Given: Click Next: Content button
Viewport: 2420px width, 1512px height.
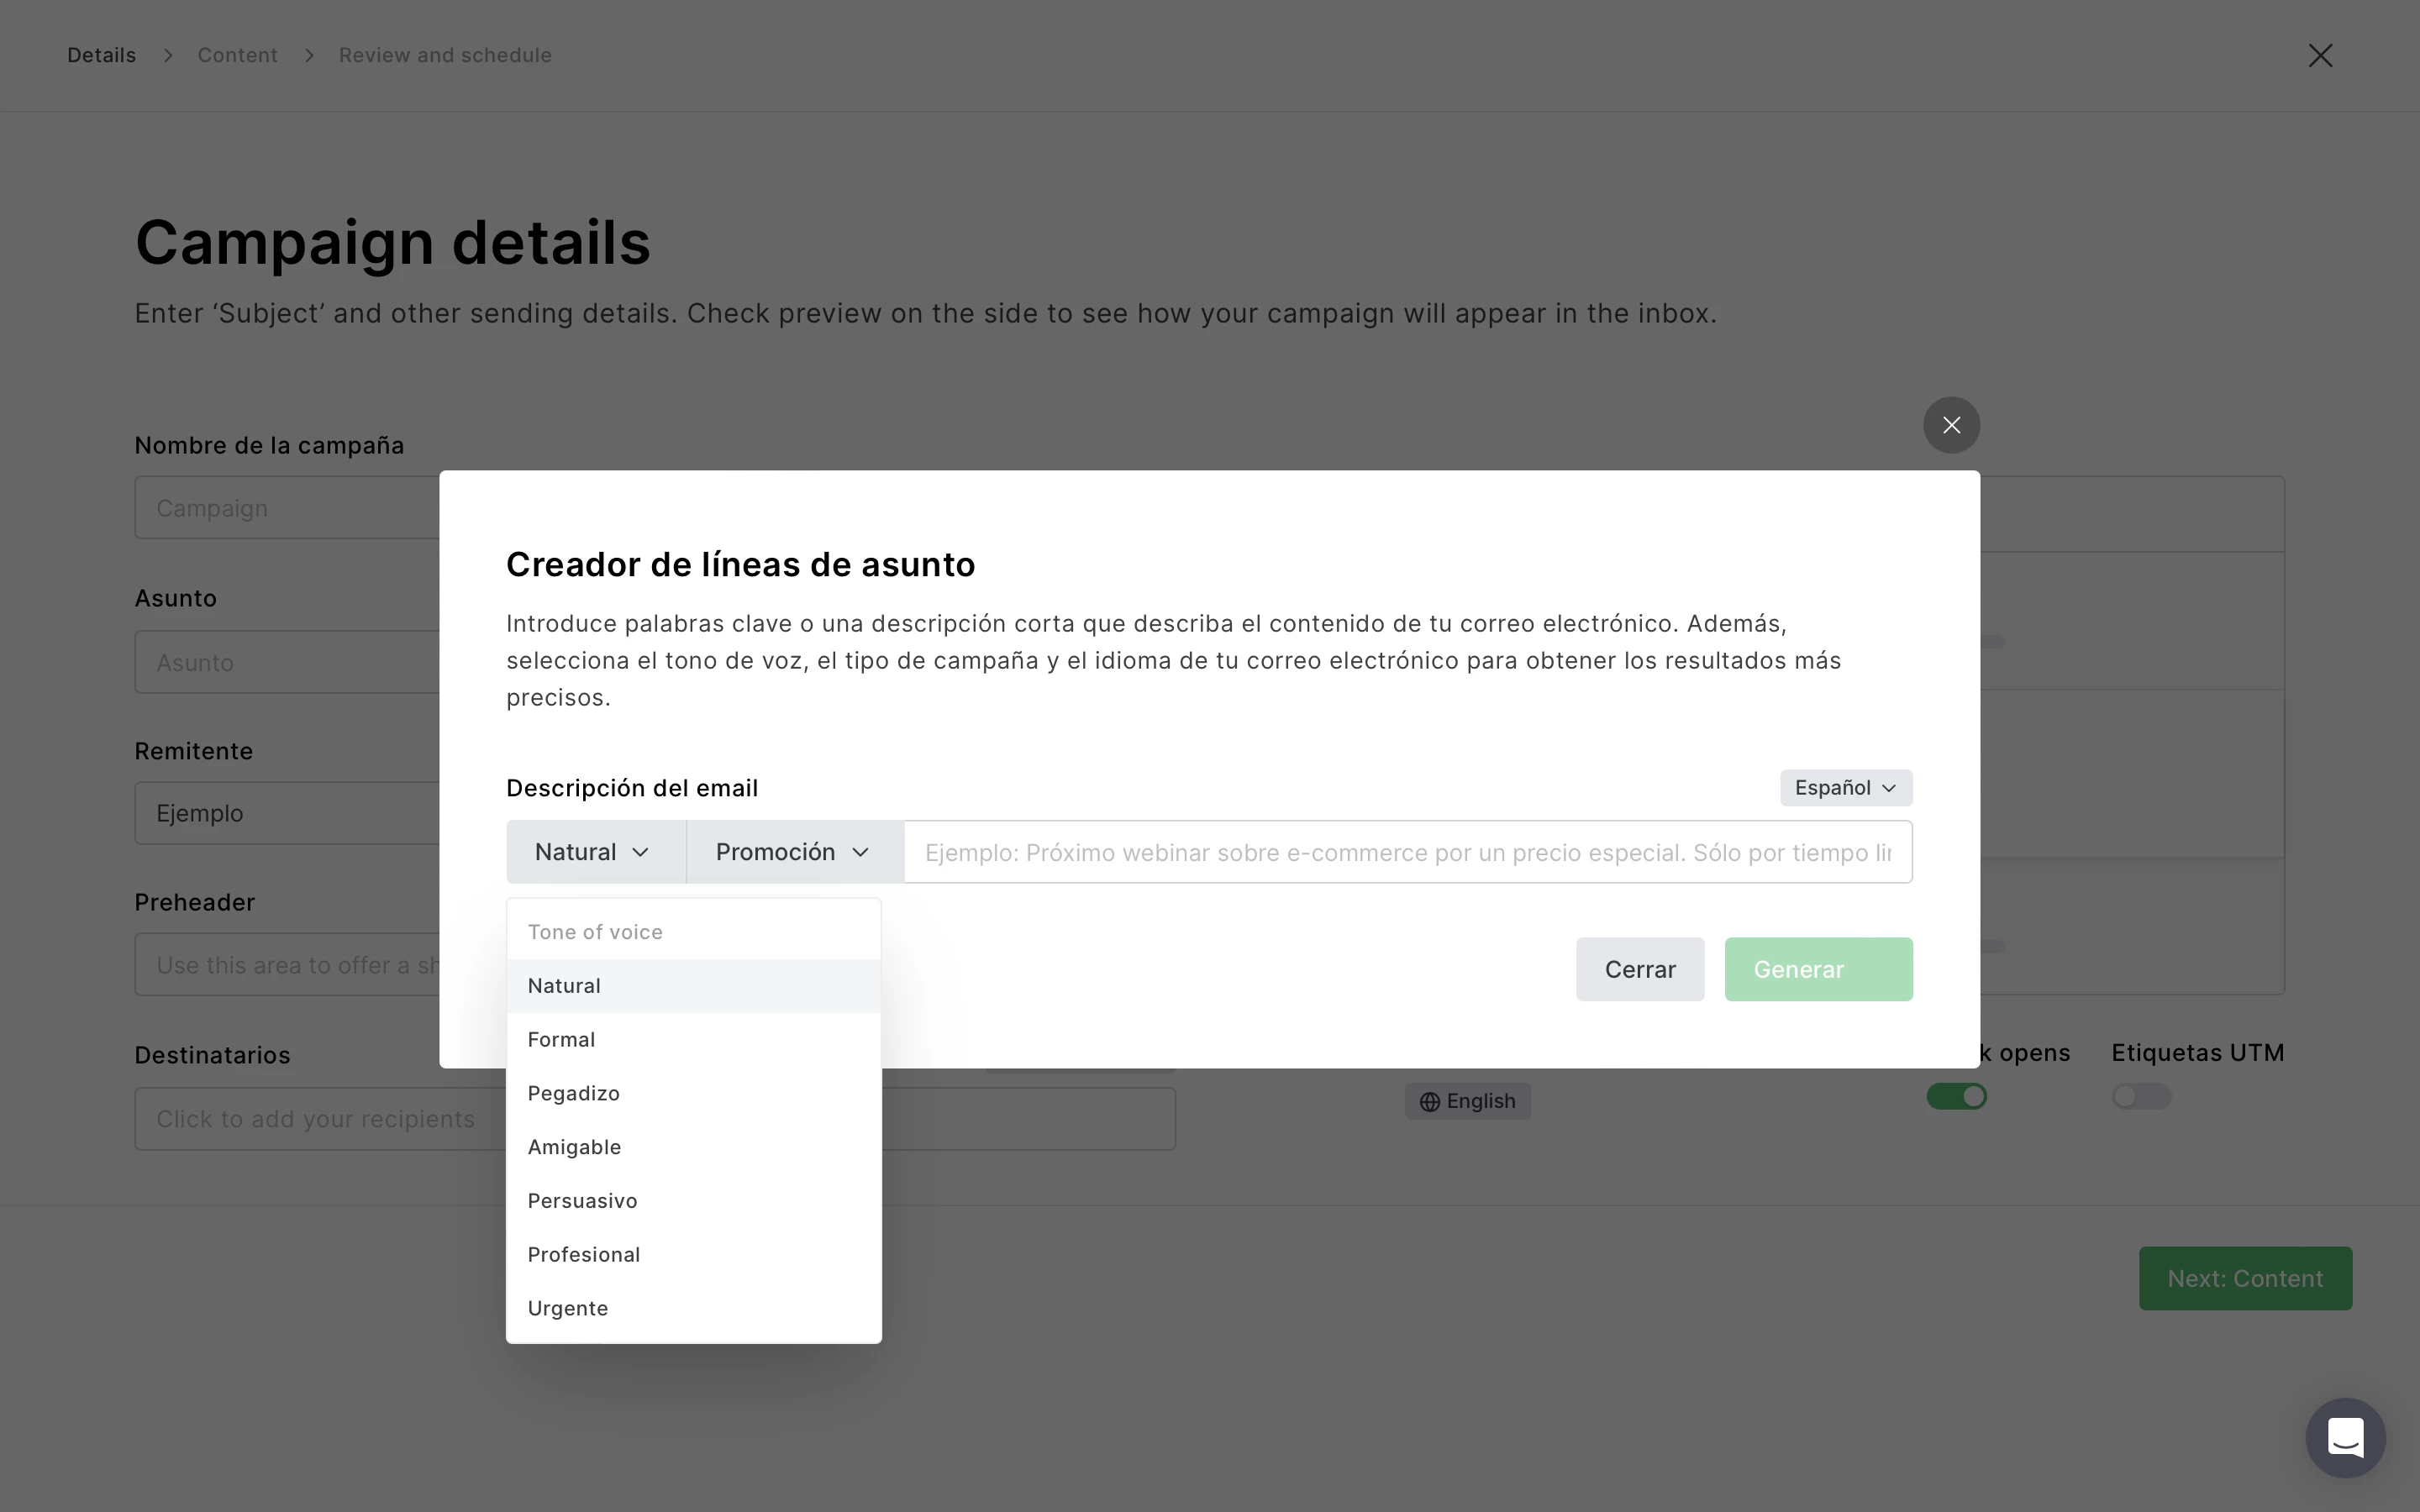Looking at the screenshot, I should (x=2245, y=1278).
